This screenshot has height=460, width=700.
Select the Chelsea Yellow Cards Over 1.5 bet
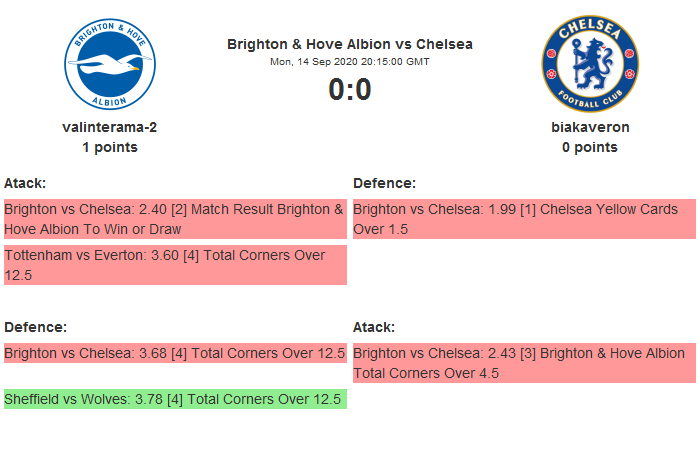(524, 219)
